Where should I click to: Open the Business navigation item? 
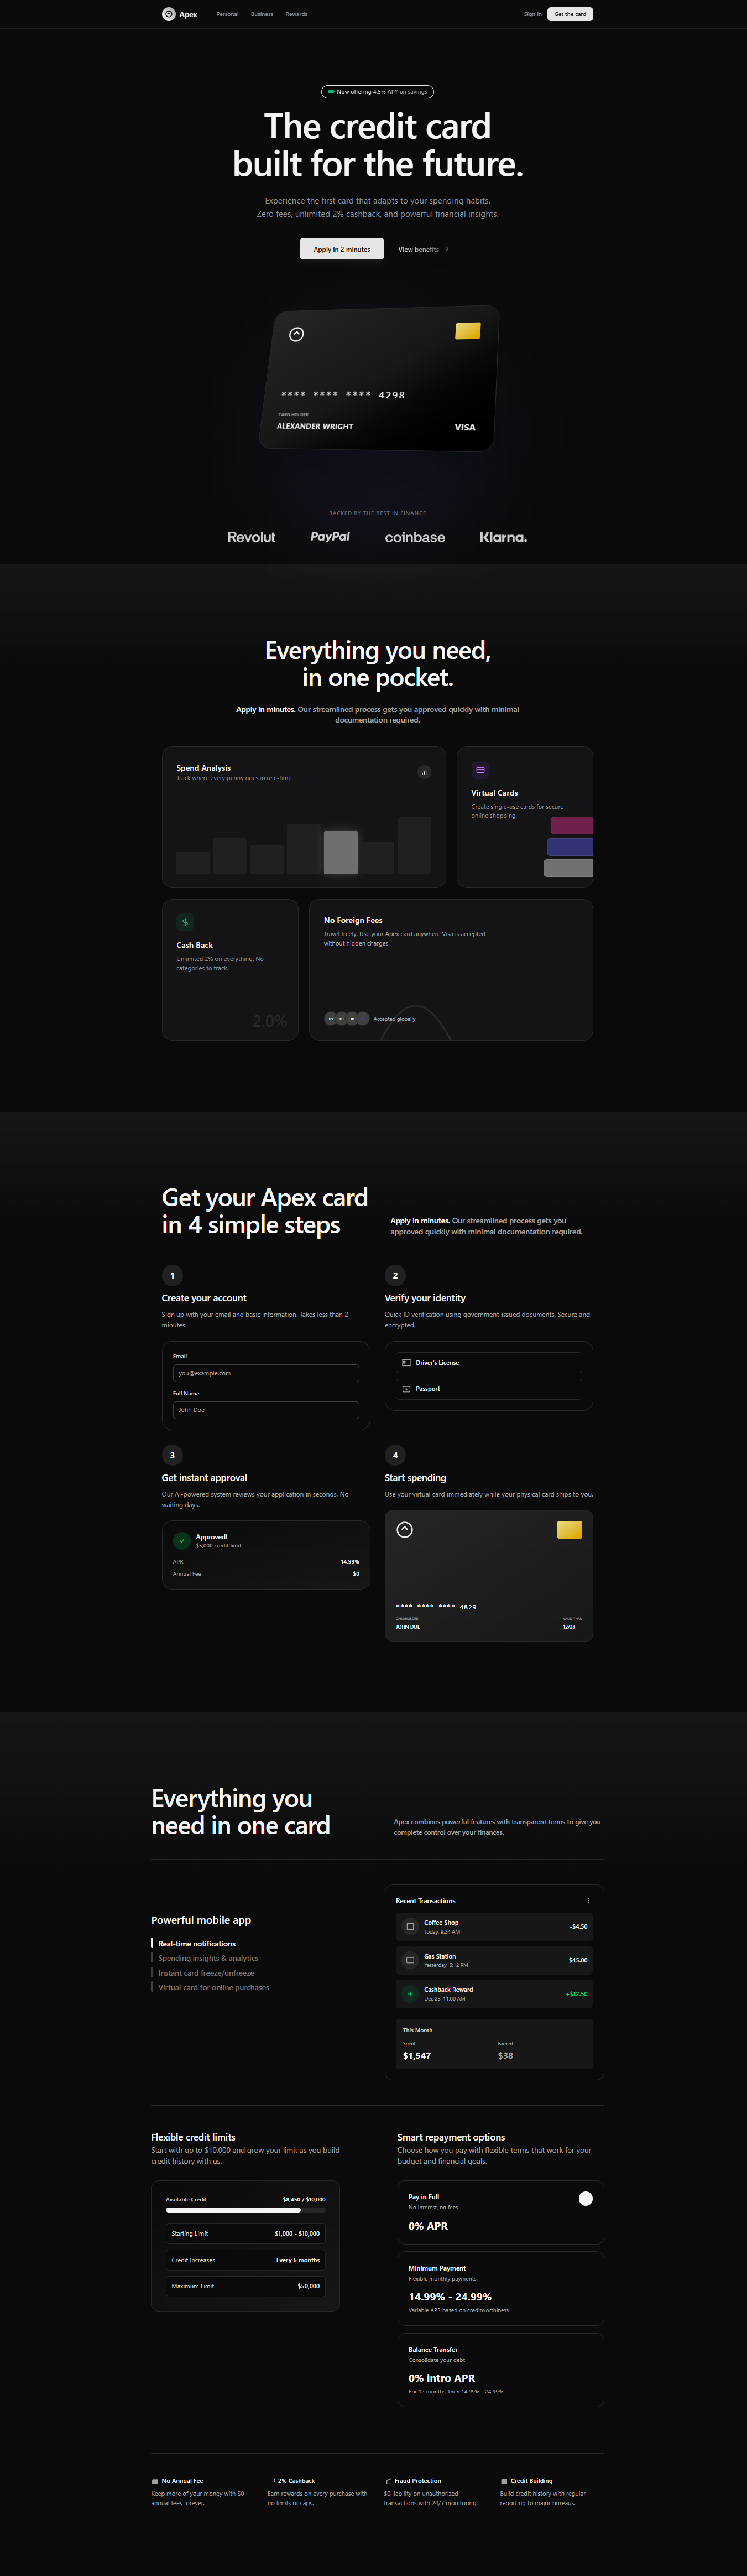pyautogui.click(x=262, y=14)
